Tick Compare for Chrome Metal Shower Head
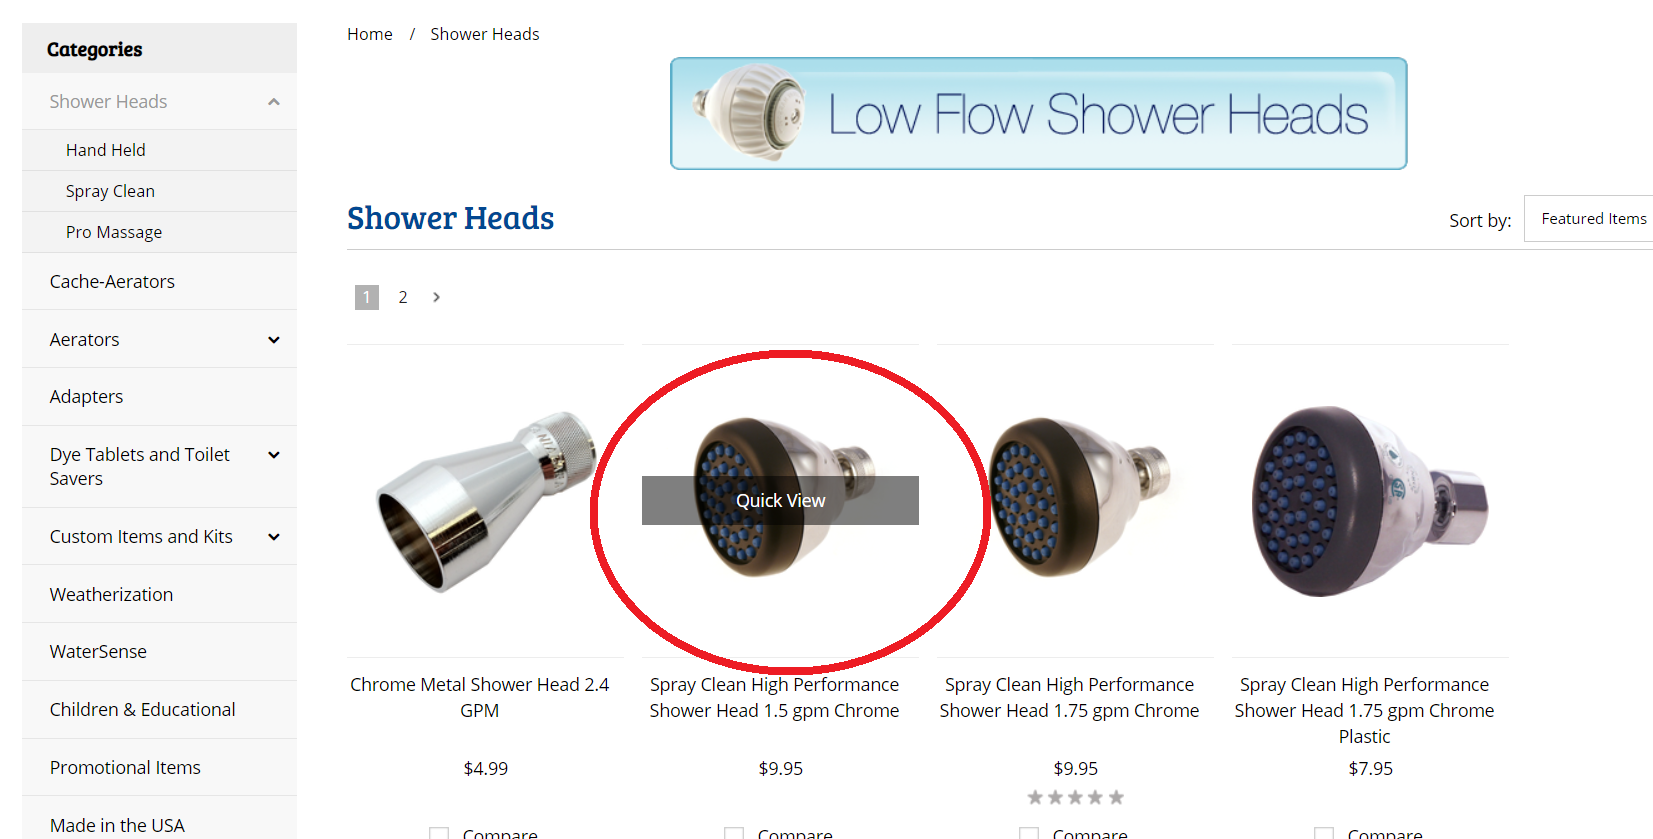The image size is (1653, 839). click(x=439, y=834)
